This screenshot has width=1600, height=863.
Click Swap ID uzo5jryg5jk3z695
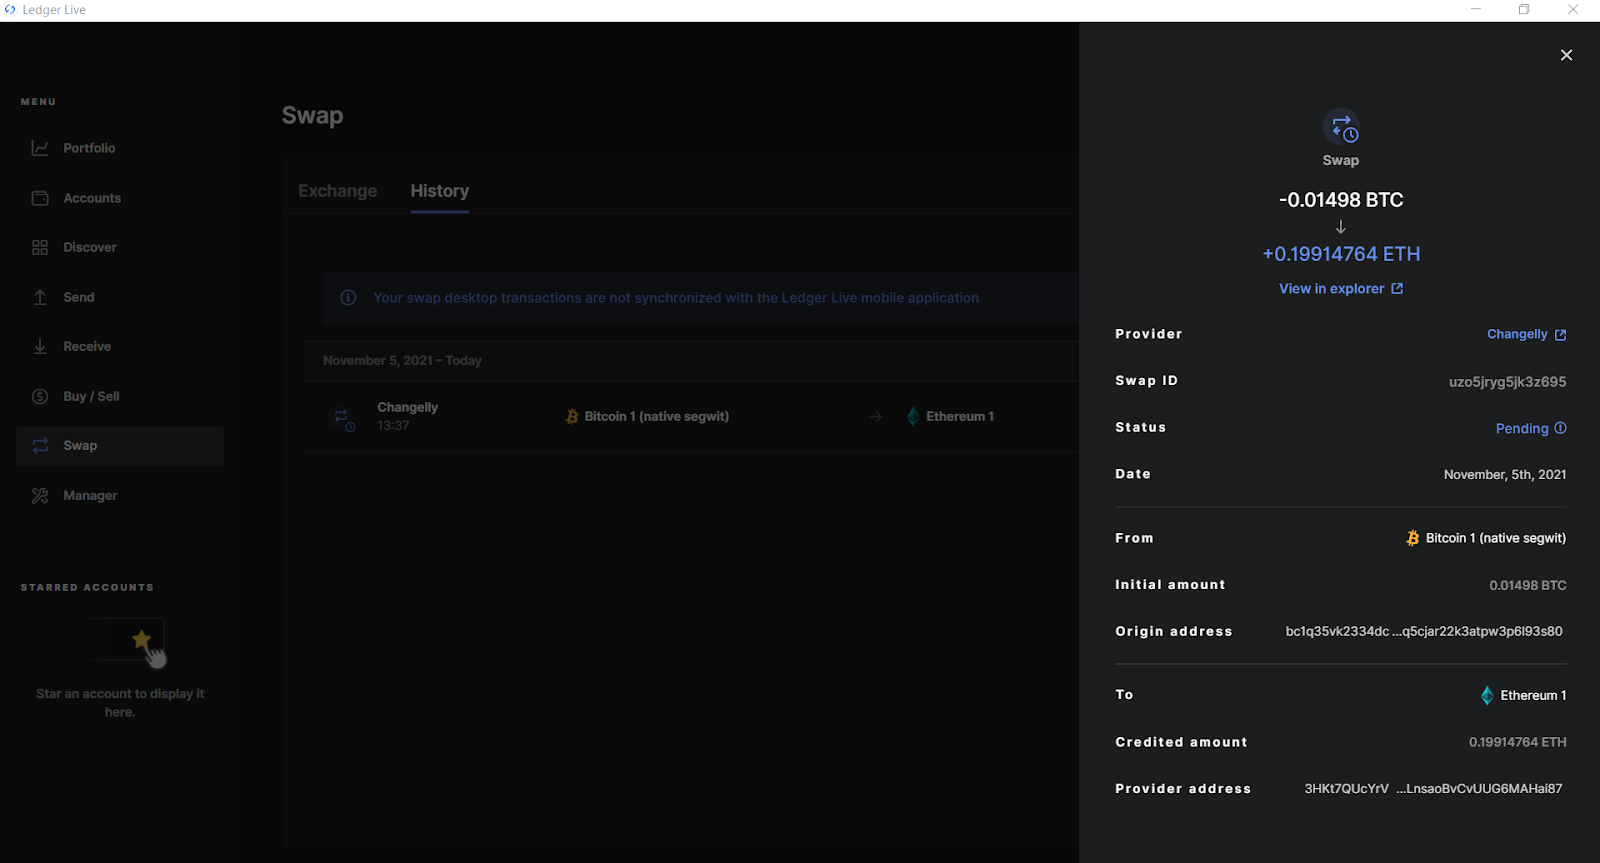pos(1507,382)
